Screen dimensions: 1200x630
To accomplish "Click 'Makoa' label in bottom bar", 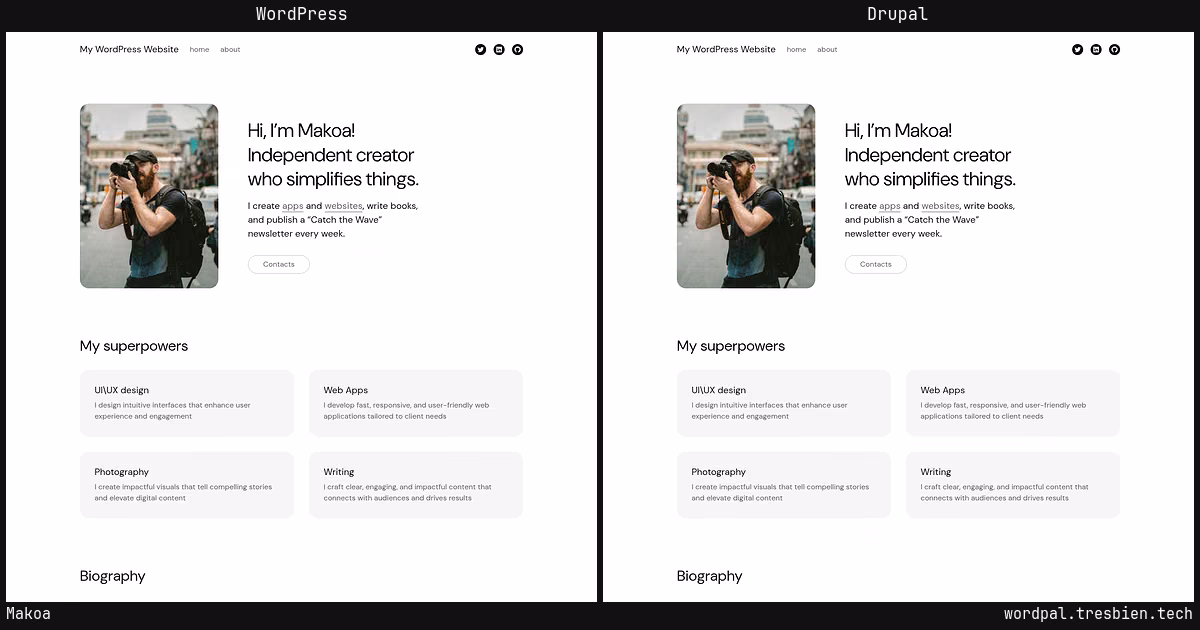I will [x=28, y=614].
